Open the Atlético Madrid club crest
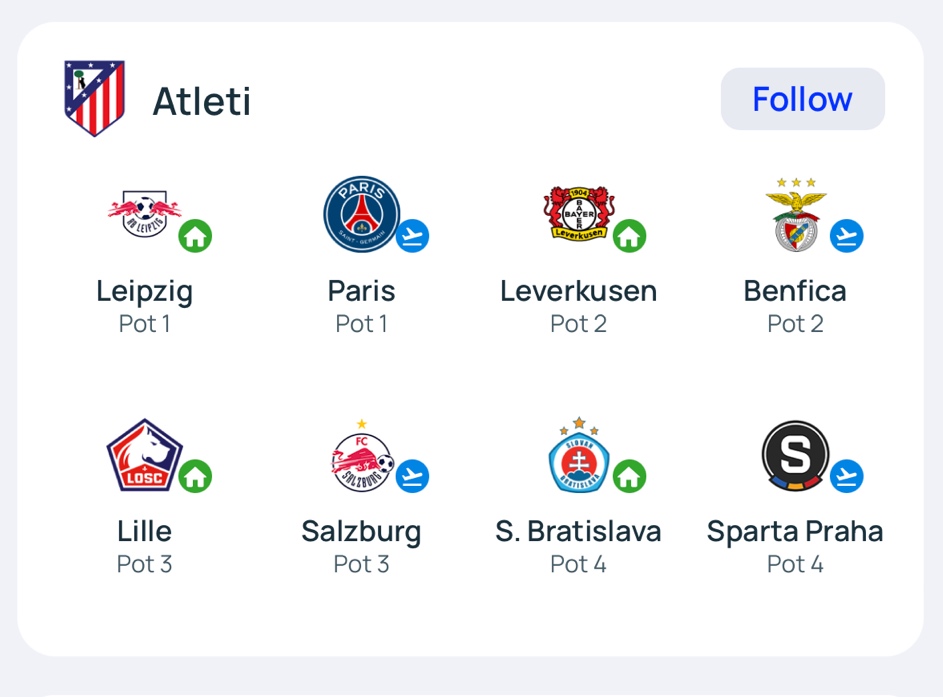Screen dimensions: 943x697 click(94, 98)
